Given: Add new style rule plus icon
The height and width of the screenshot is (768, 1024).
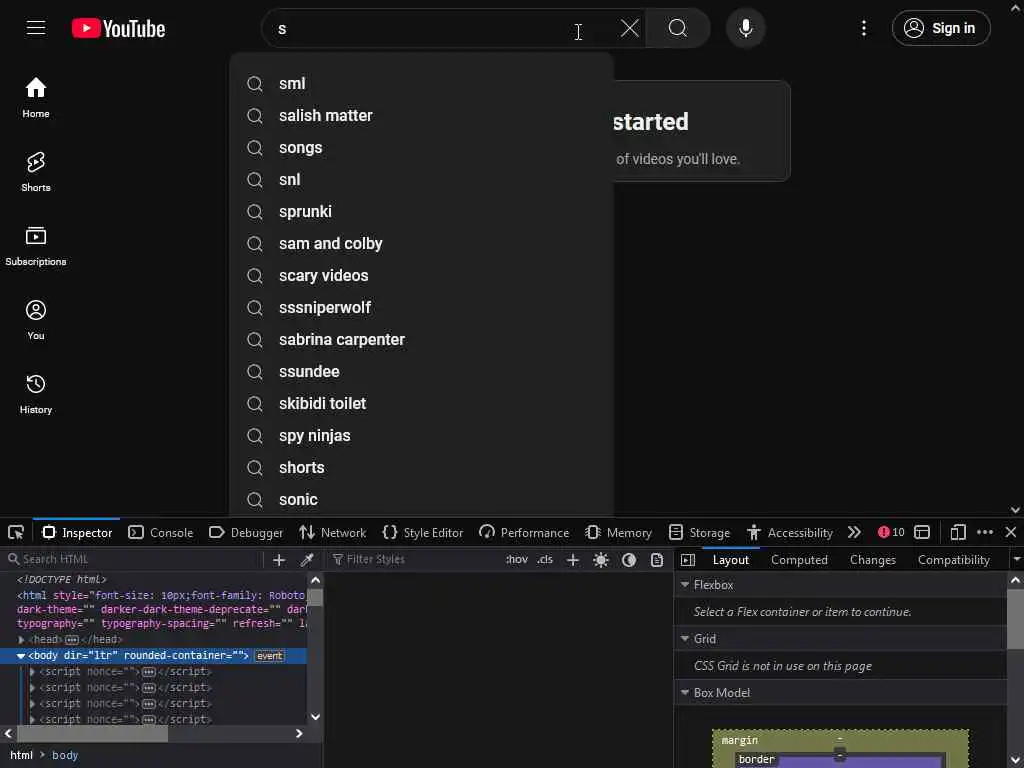Looking at the screenshot, I should (x=573, y=560).
